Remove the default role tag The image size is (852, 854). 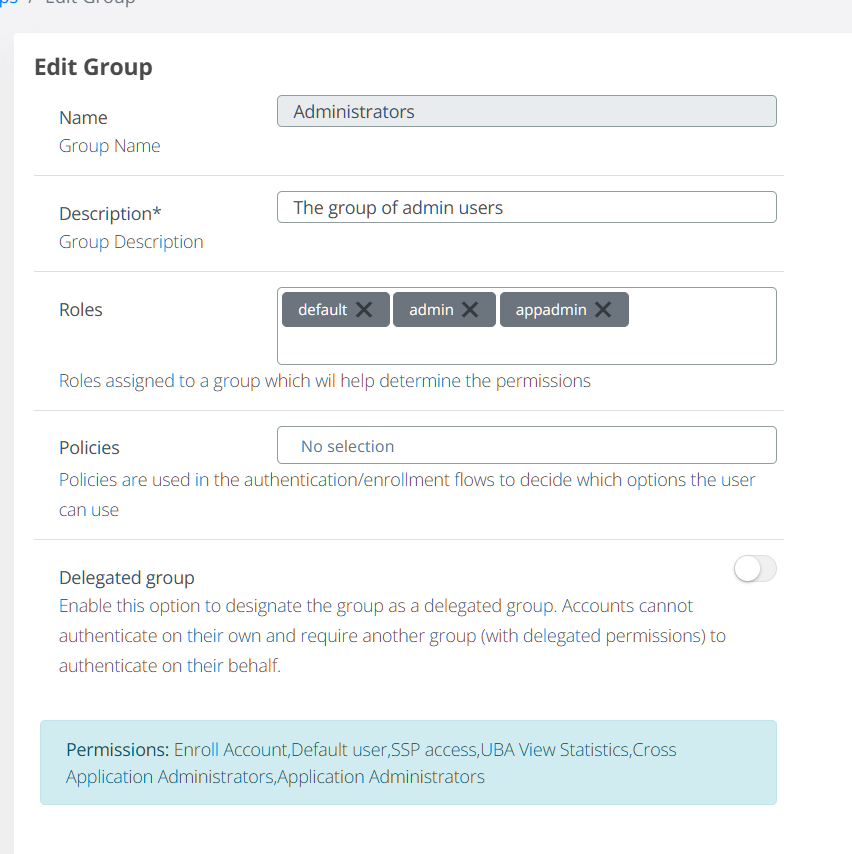point(364,310)
